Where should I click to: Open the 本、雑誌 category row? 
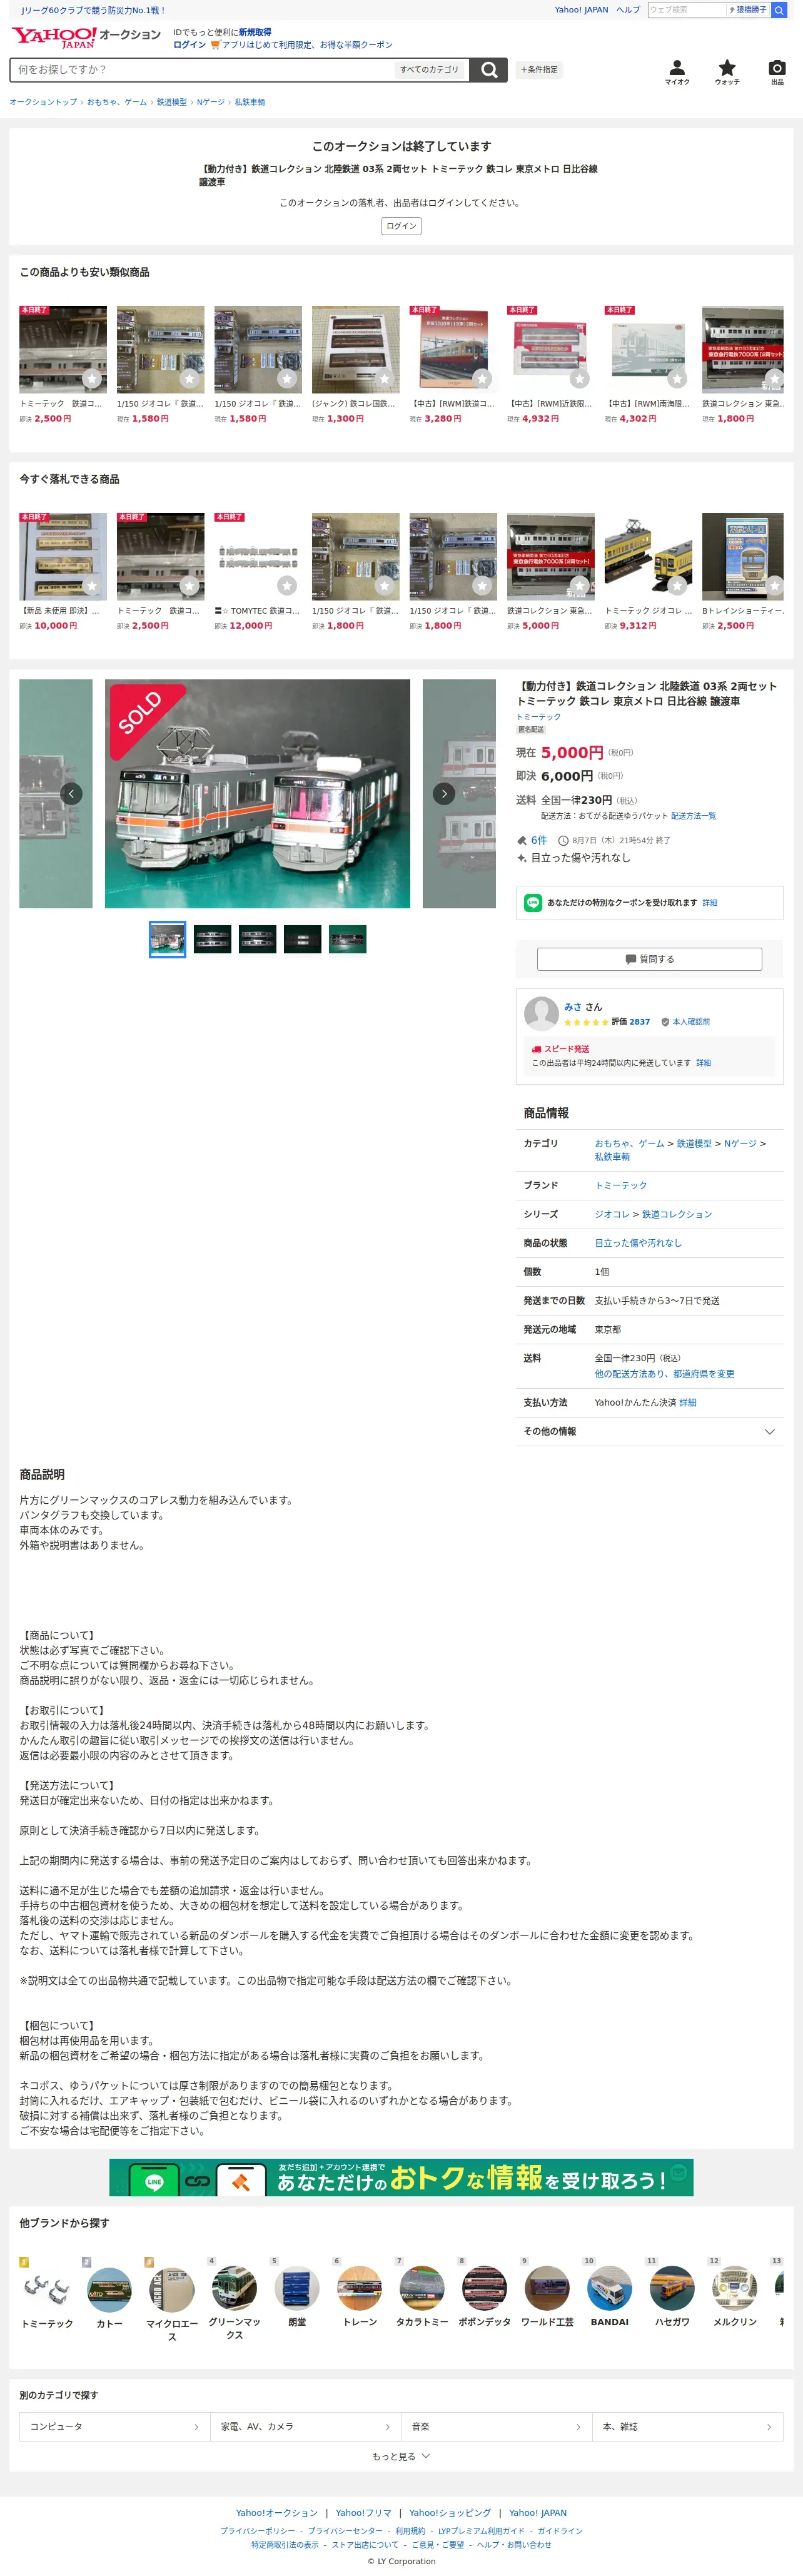pyautogui.click(x=688, y=2427)
